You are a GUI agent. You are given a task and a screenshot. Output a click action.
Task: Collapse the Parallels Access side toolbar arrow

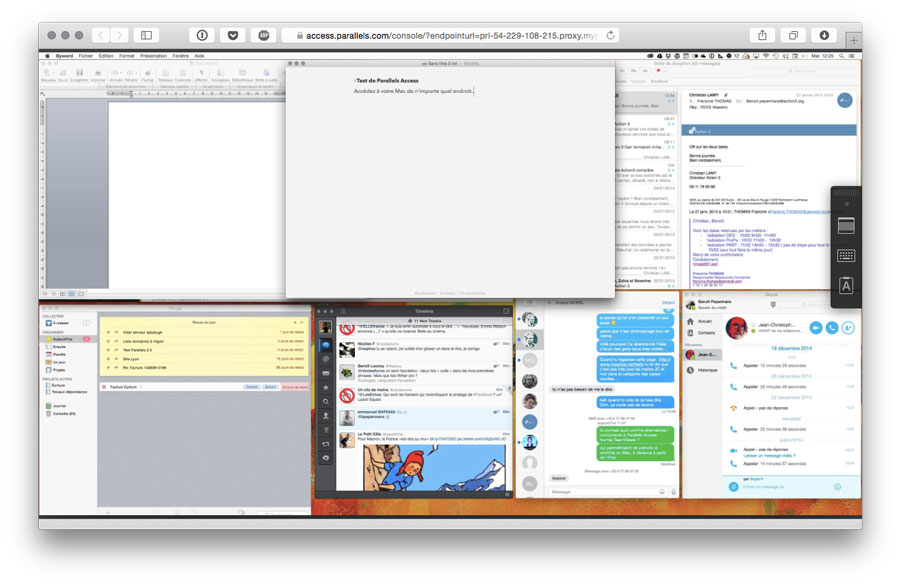pyautogui.click(x=846, y=204)
